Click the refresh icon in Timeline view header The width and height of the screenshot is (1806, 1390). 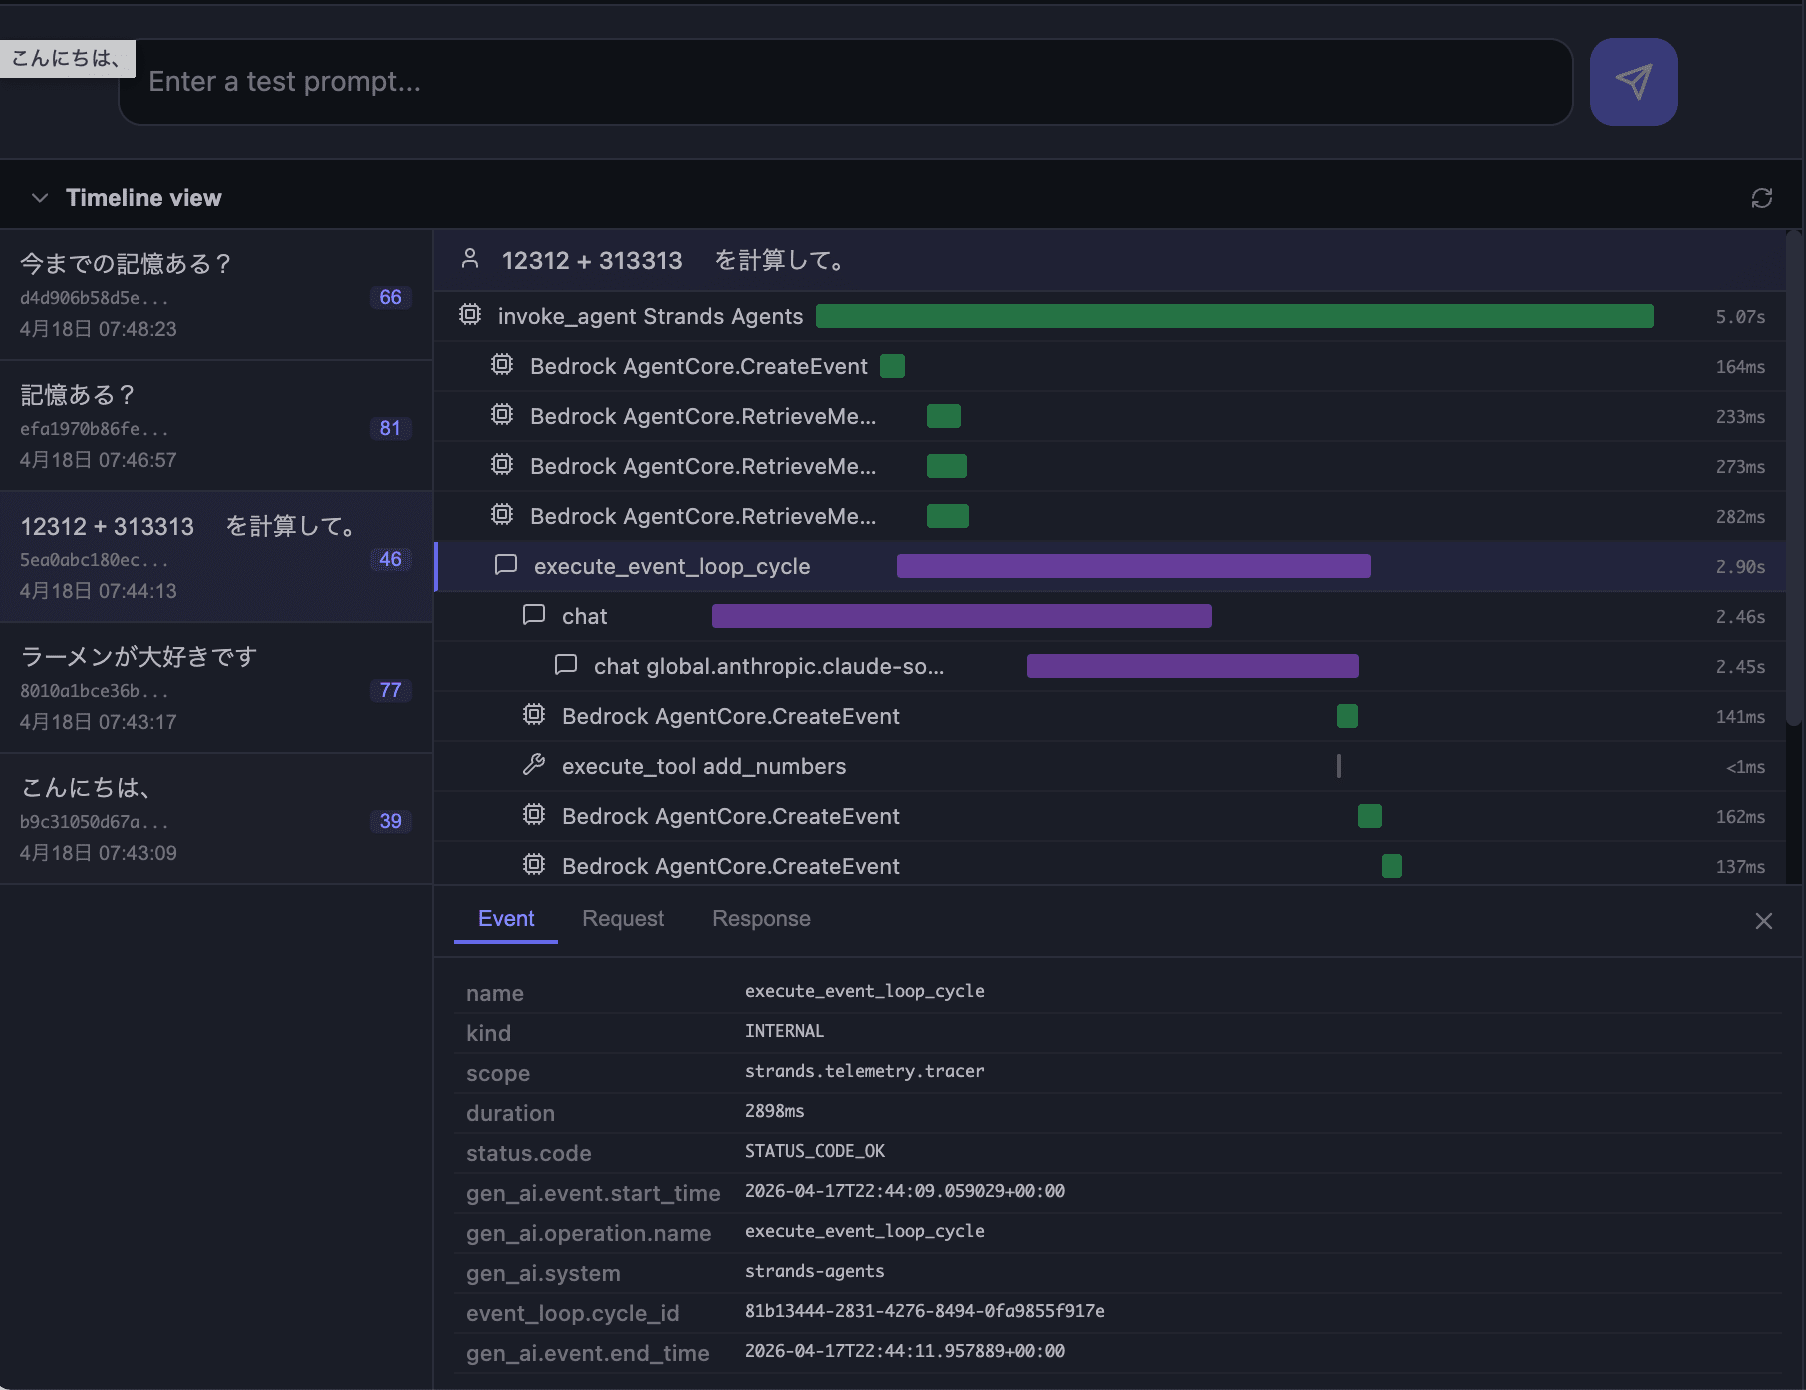tap(1761, 198)
